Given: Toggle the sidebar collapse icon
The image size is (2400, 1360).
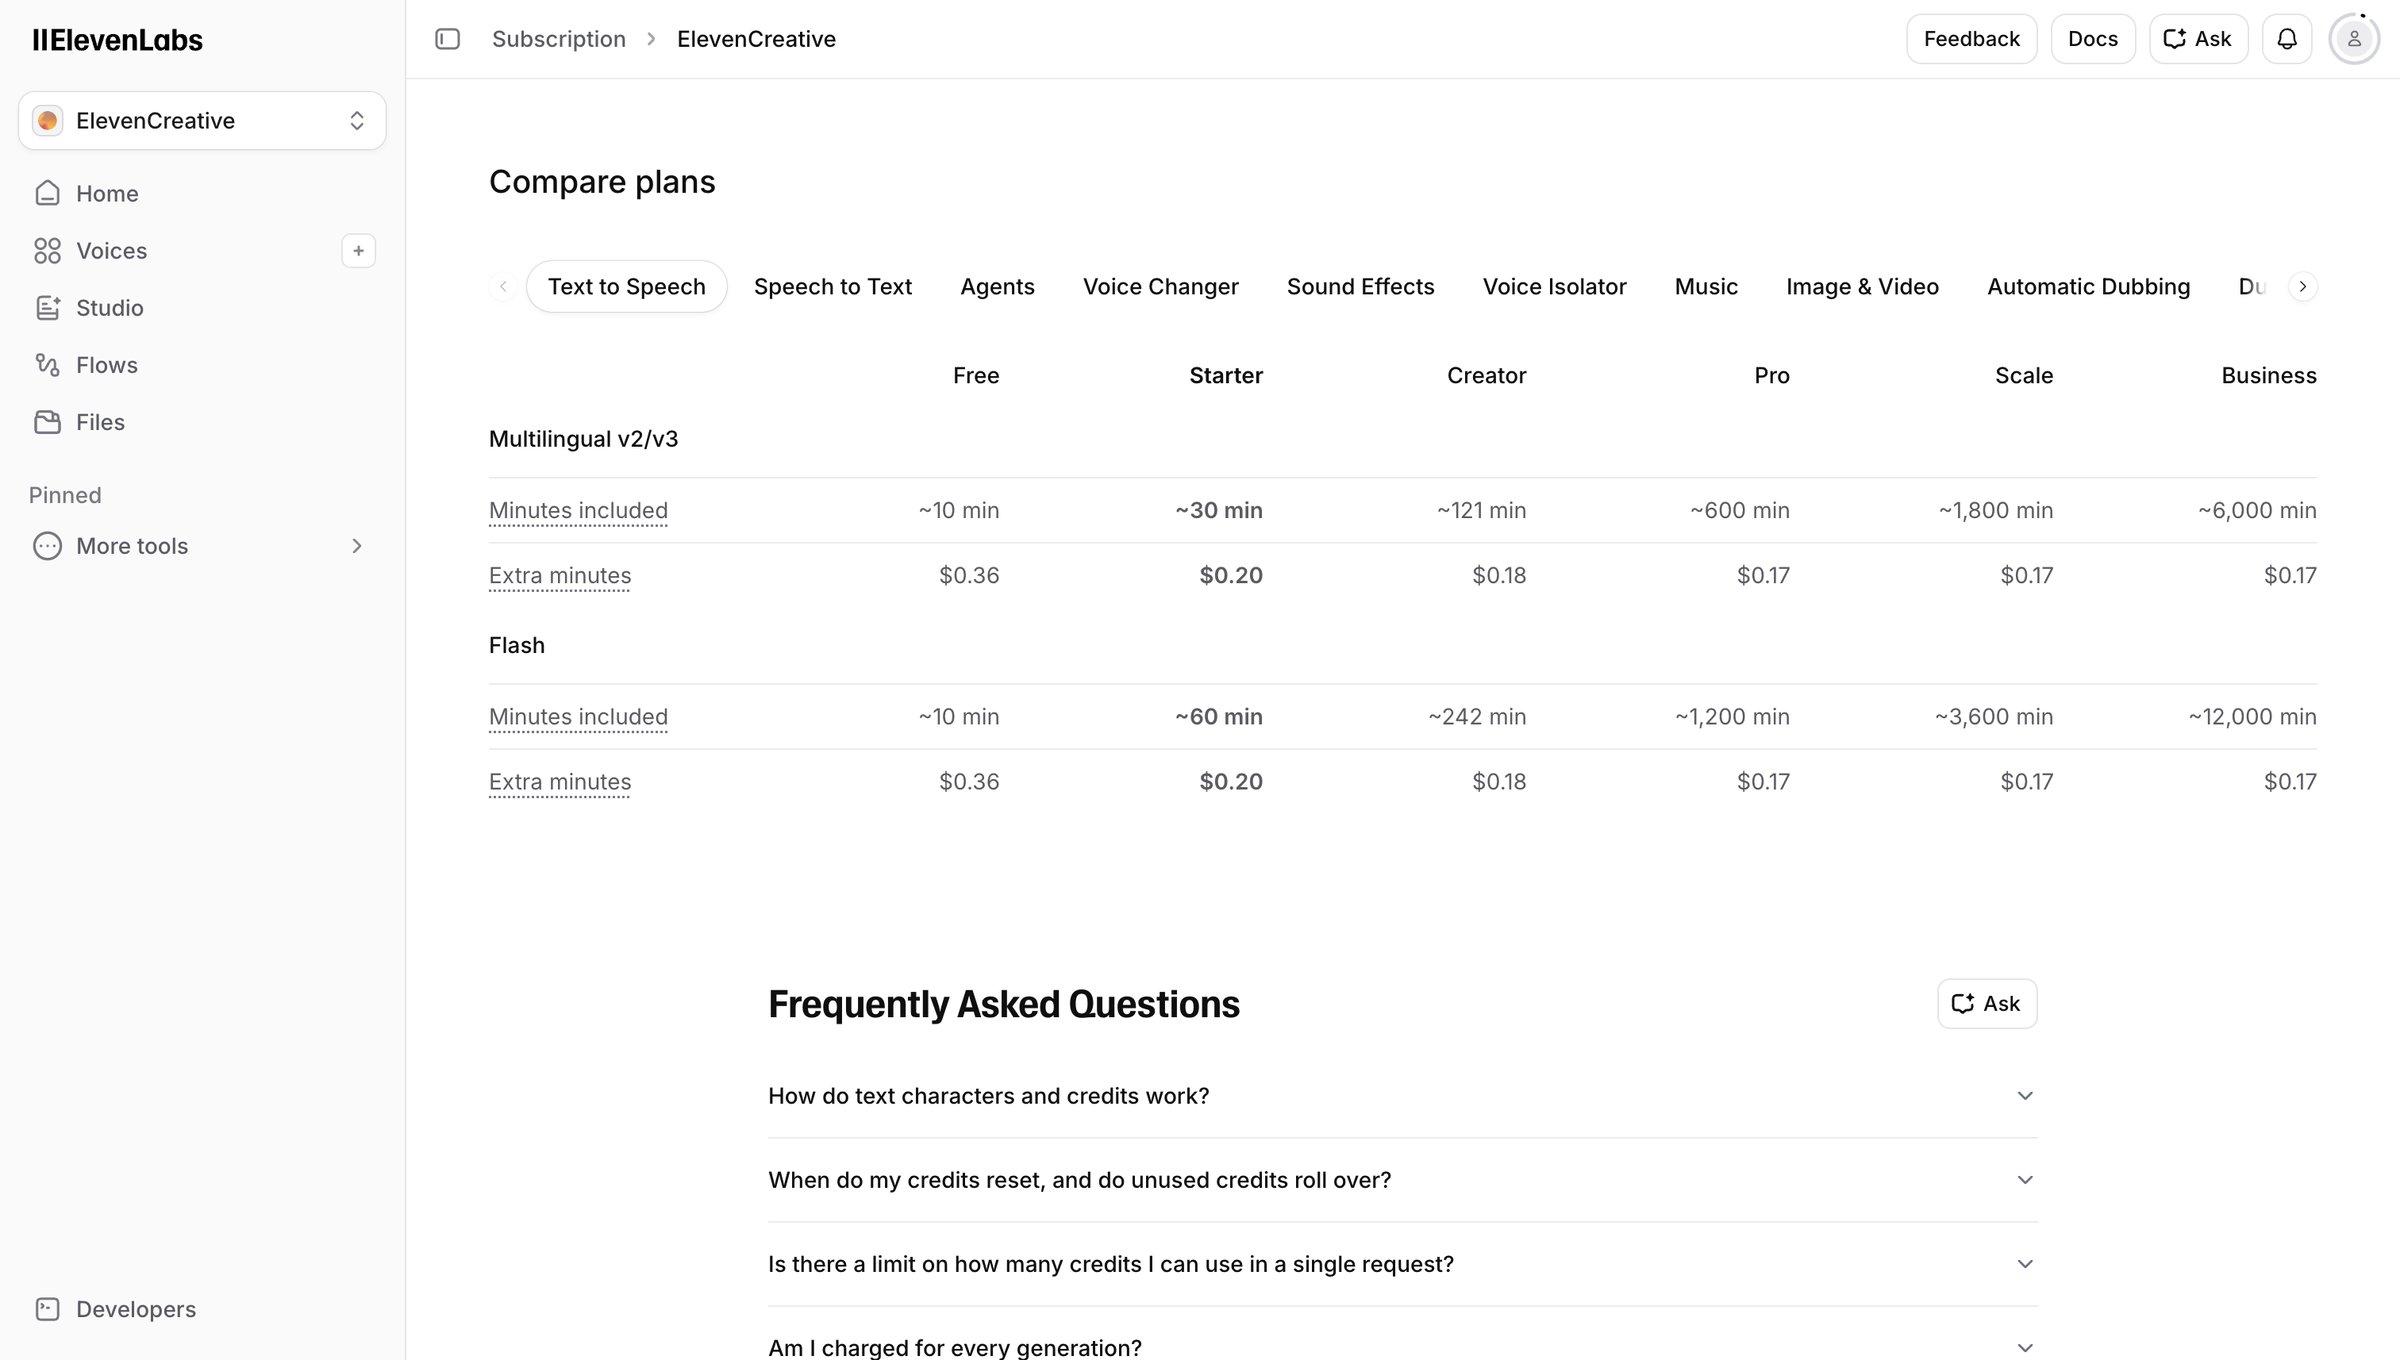Looking at the screenshot, I should click(447, 39).
